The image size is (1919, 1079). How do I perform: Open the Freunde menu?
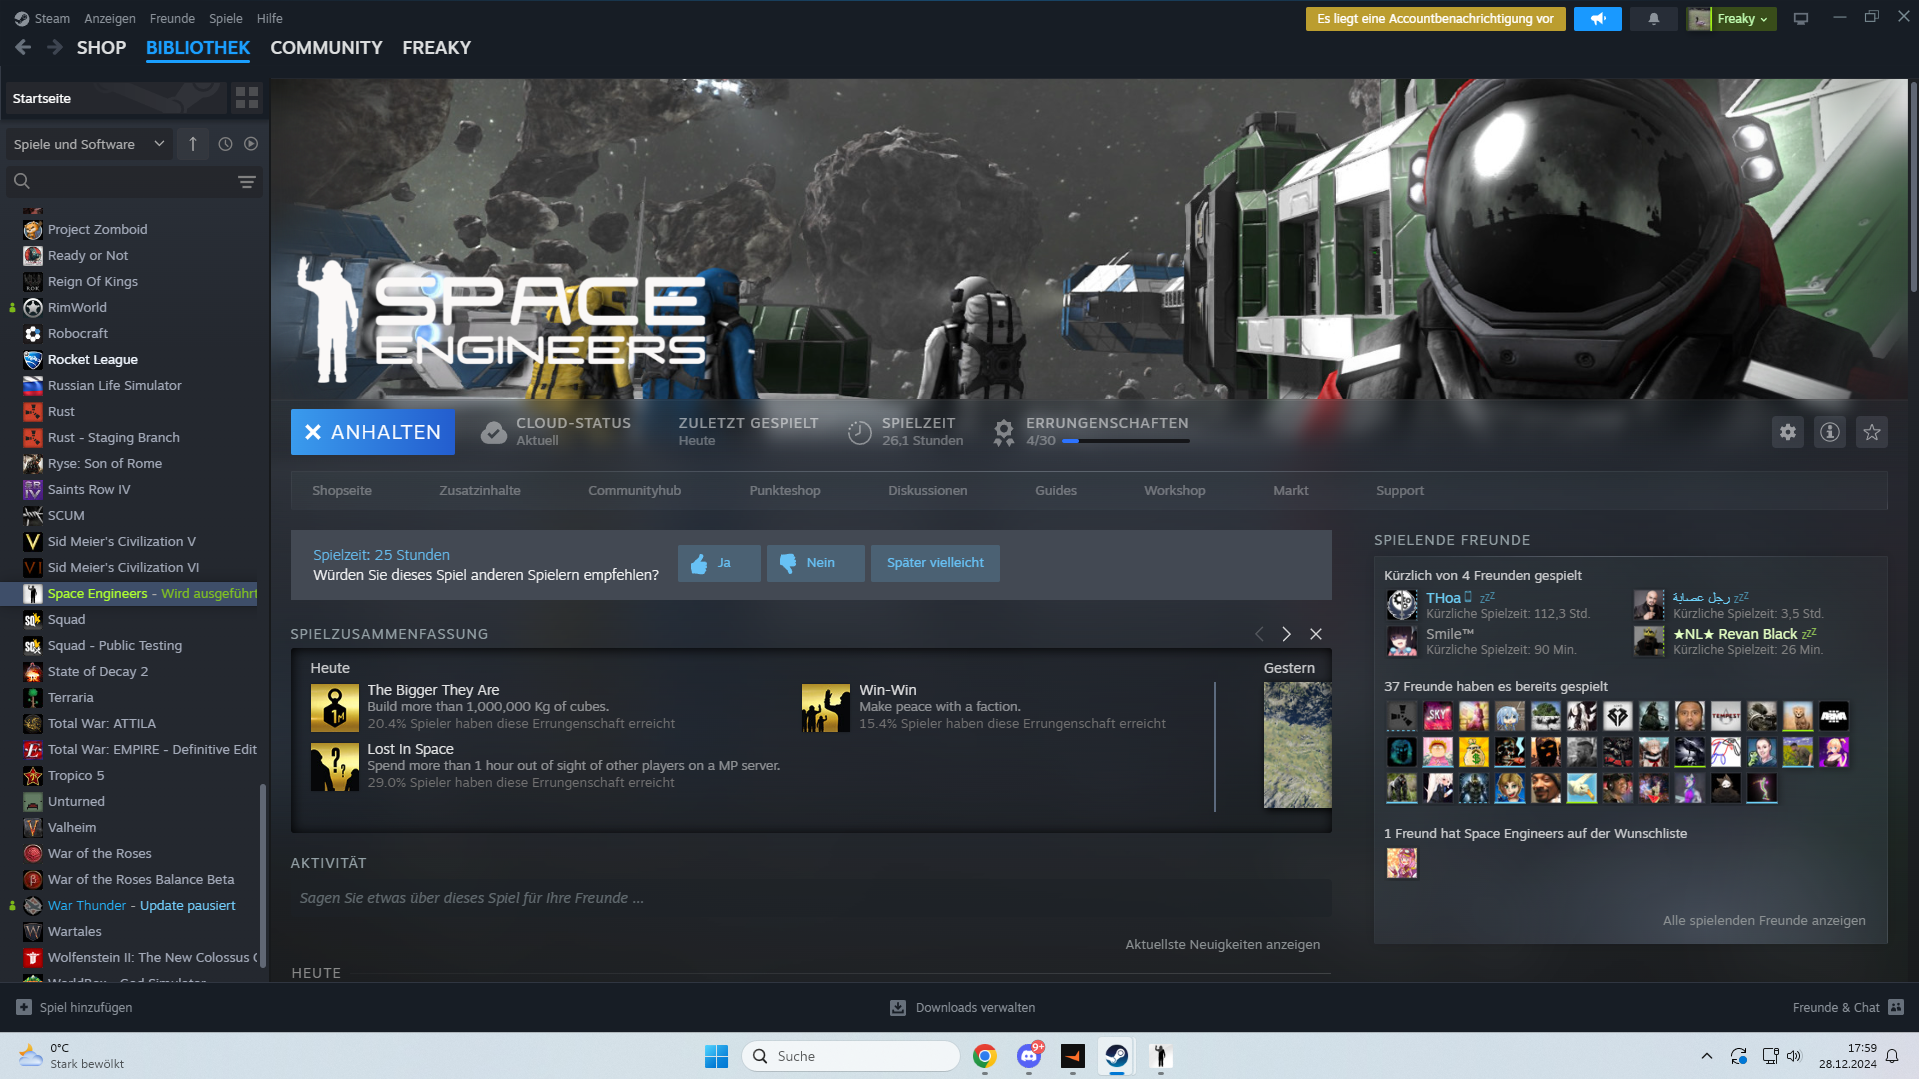click(172, 18)
